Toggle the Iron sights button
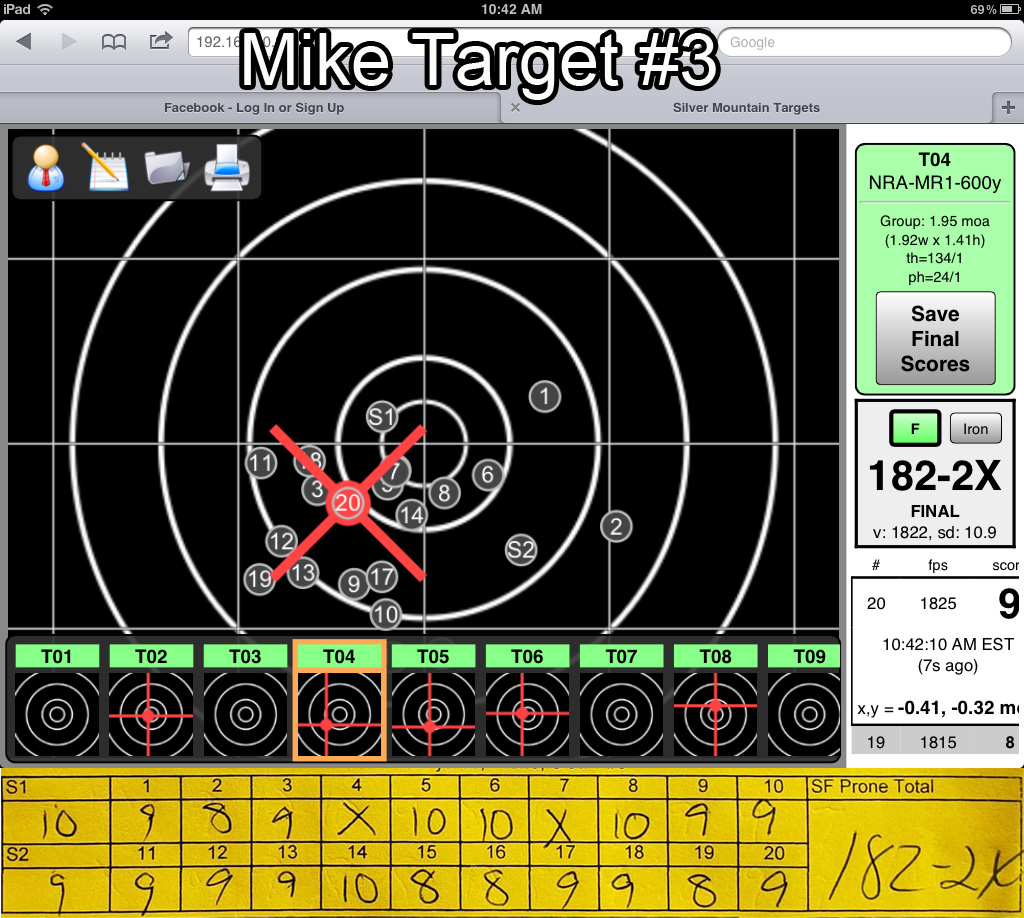 975,428
